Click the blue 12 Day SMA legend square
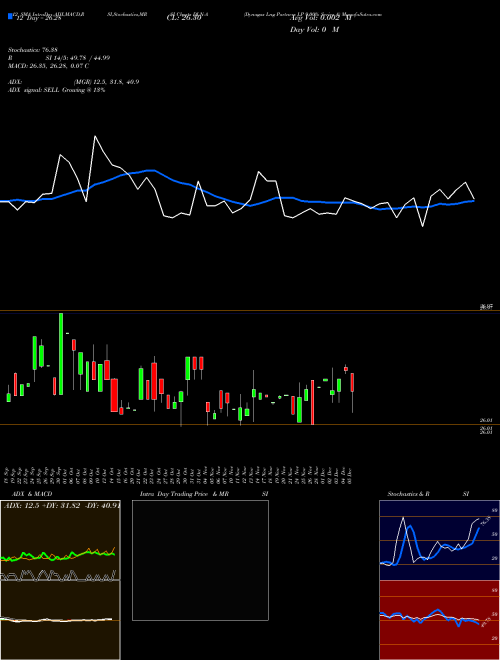The width and height of the screenshot is (500, 660). 10,17
